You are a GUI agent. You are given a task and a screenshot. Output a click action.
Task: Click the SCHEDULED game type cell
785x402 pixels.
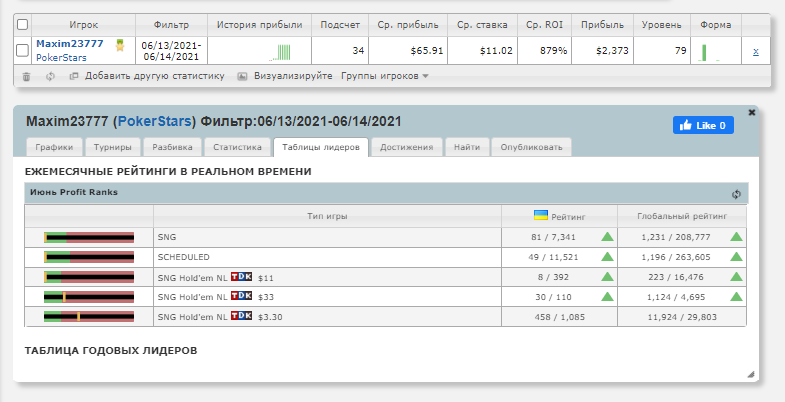coord(327,257)
